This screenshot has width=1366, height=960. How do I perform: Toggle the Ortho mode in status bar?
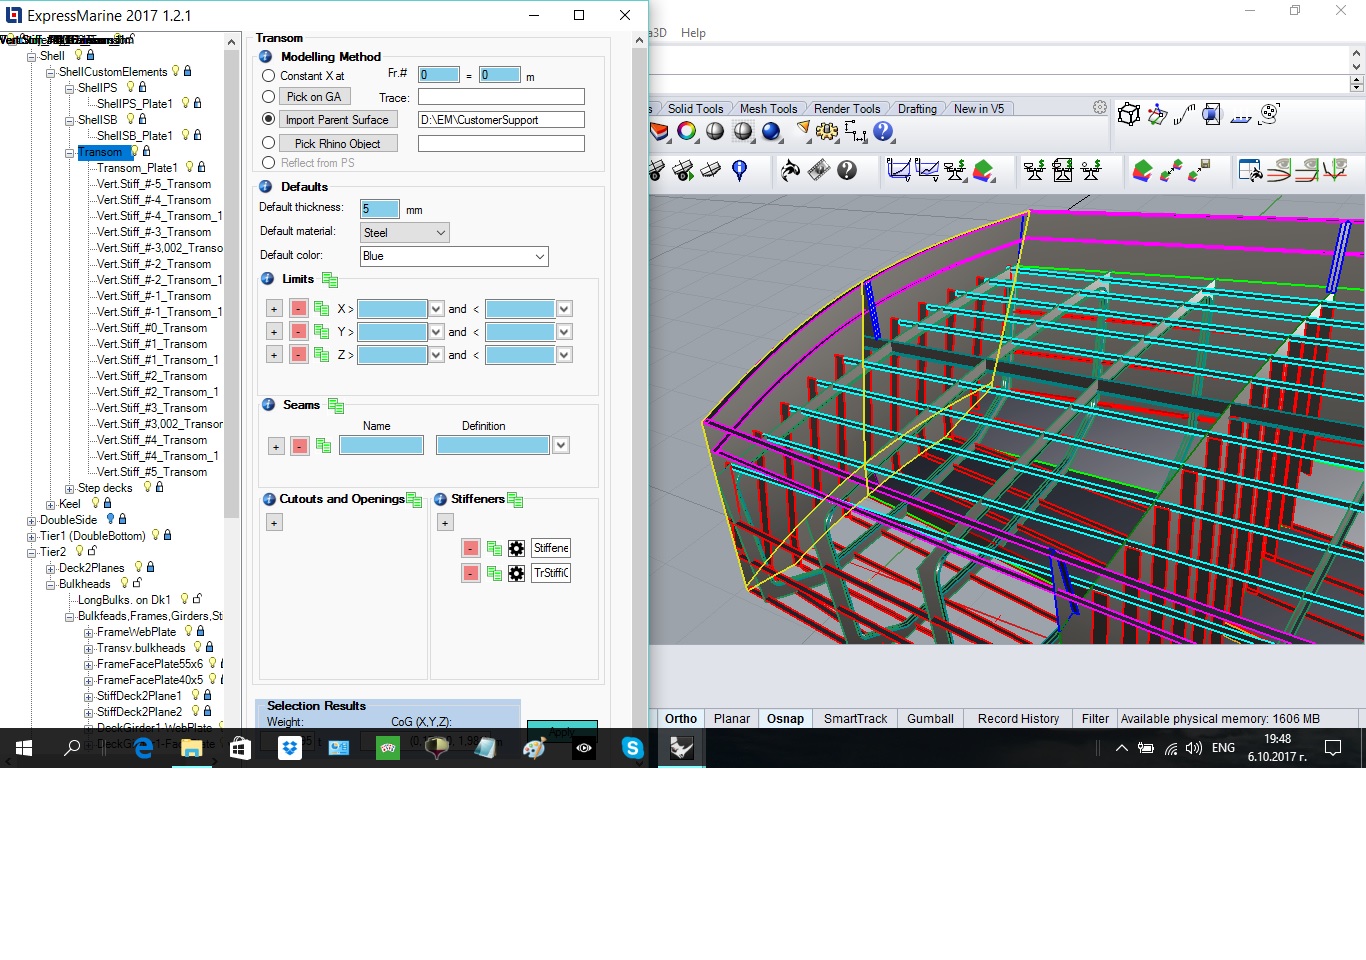pos(681,718)
